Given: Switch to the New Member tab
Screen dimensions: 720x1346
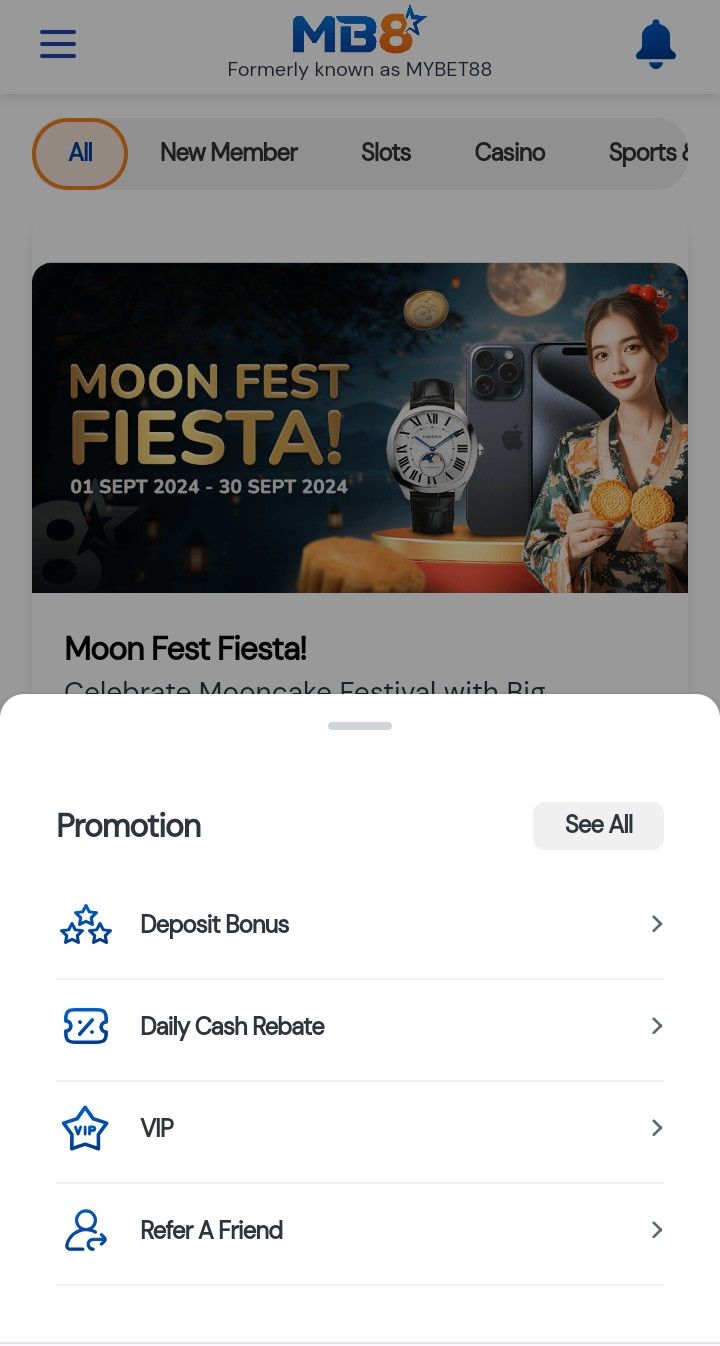Looking at the screenshot, I should pyautogui.click(x=229, y=153).
